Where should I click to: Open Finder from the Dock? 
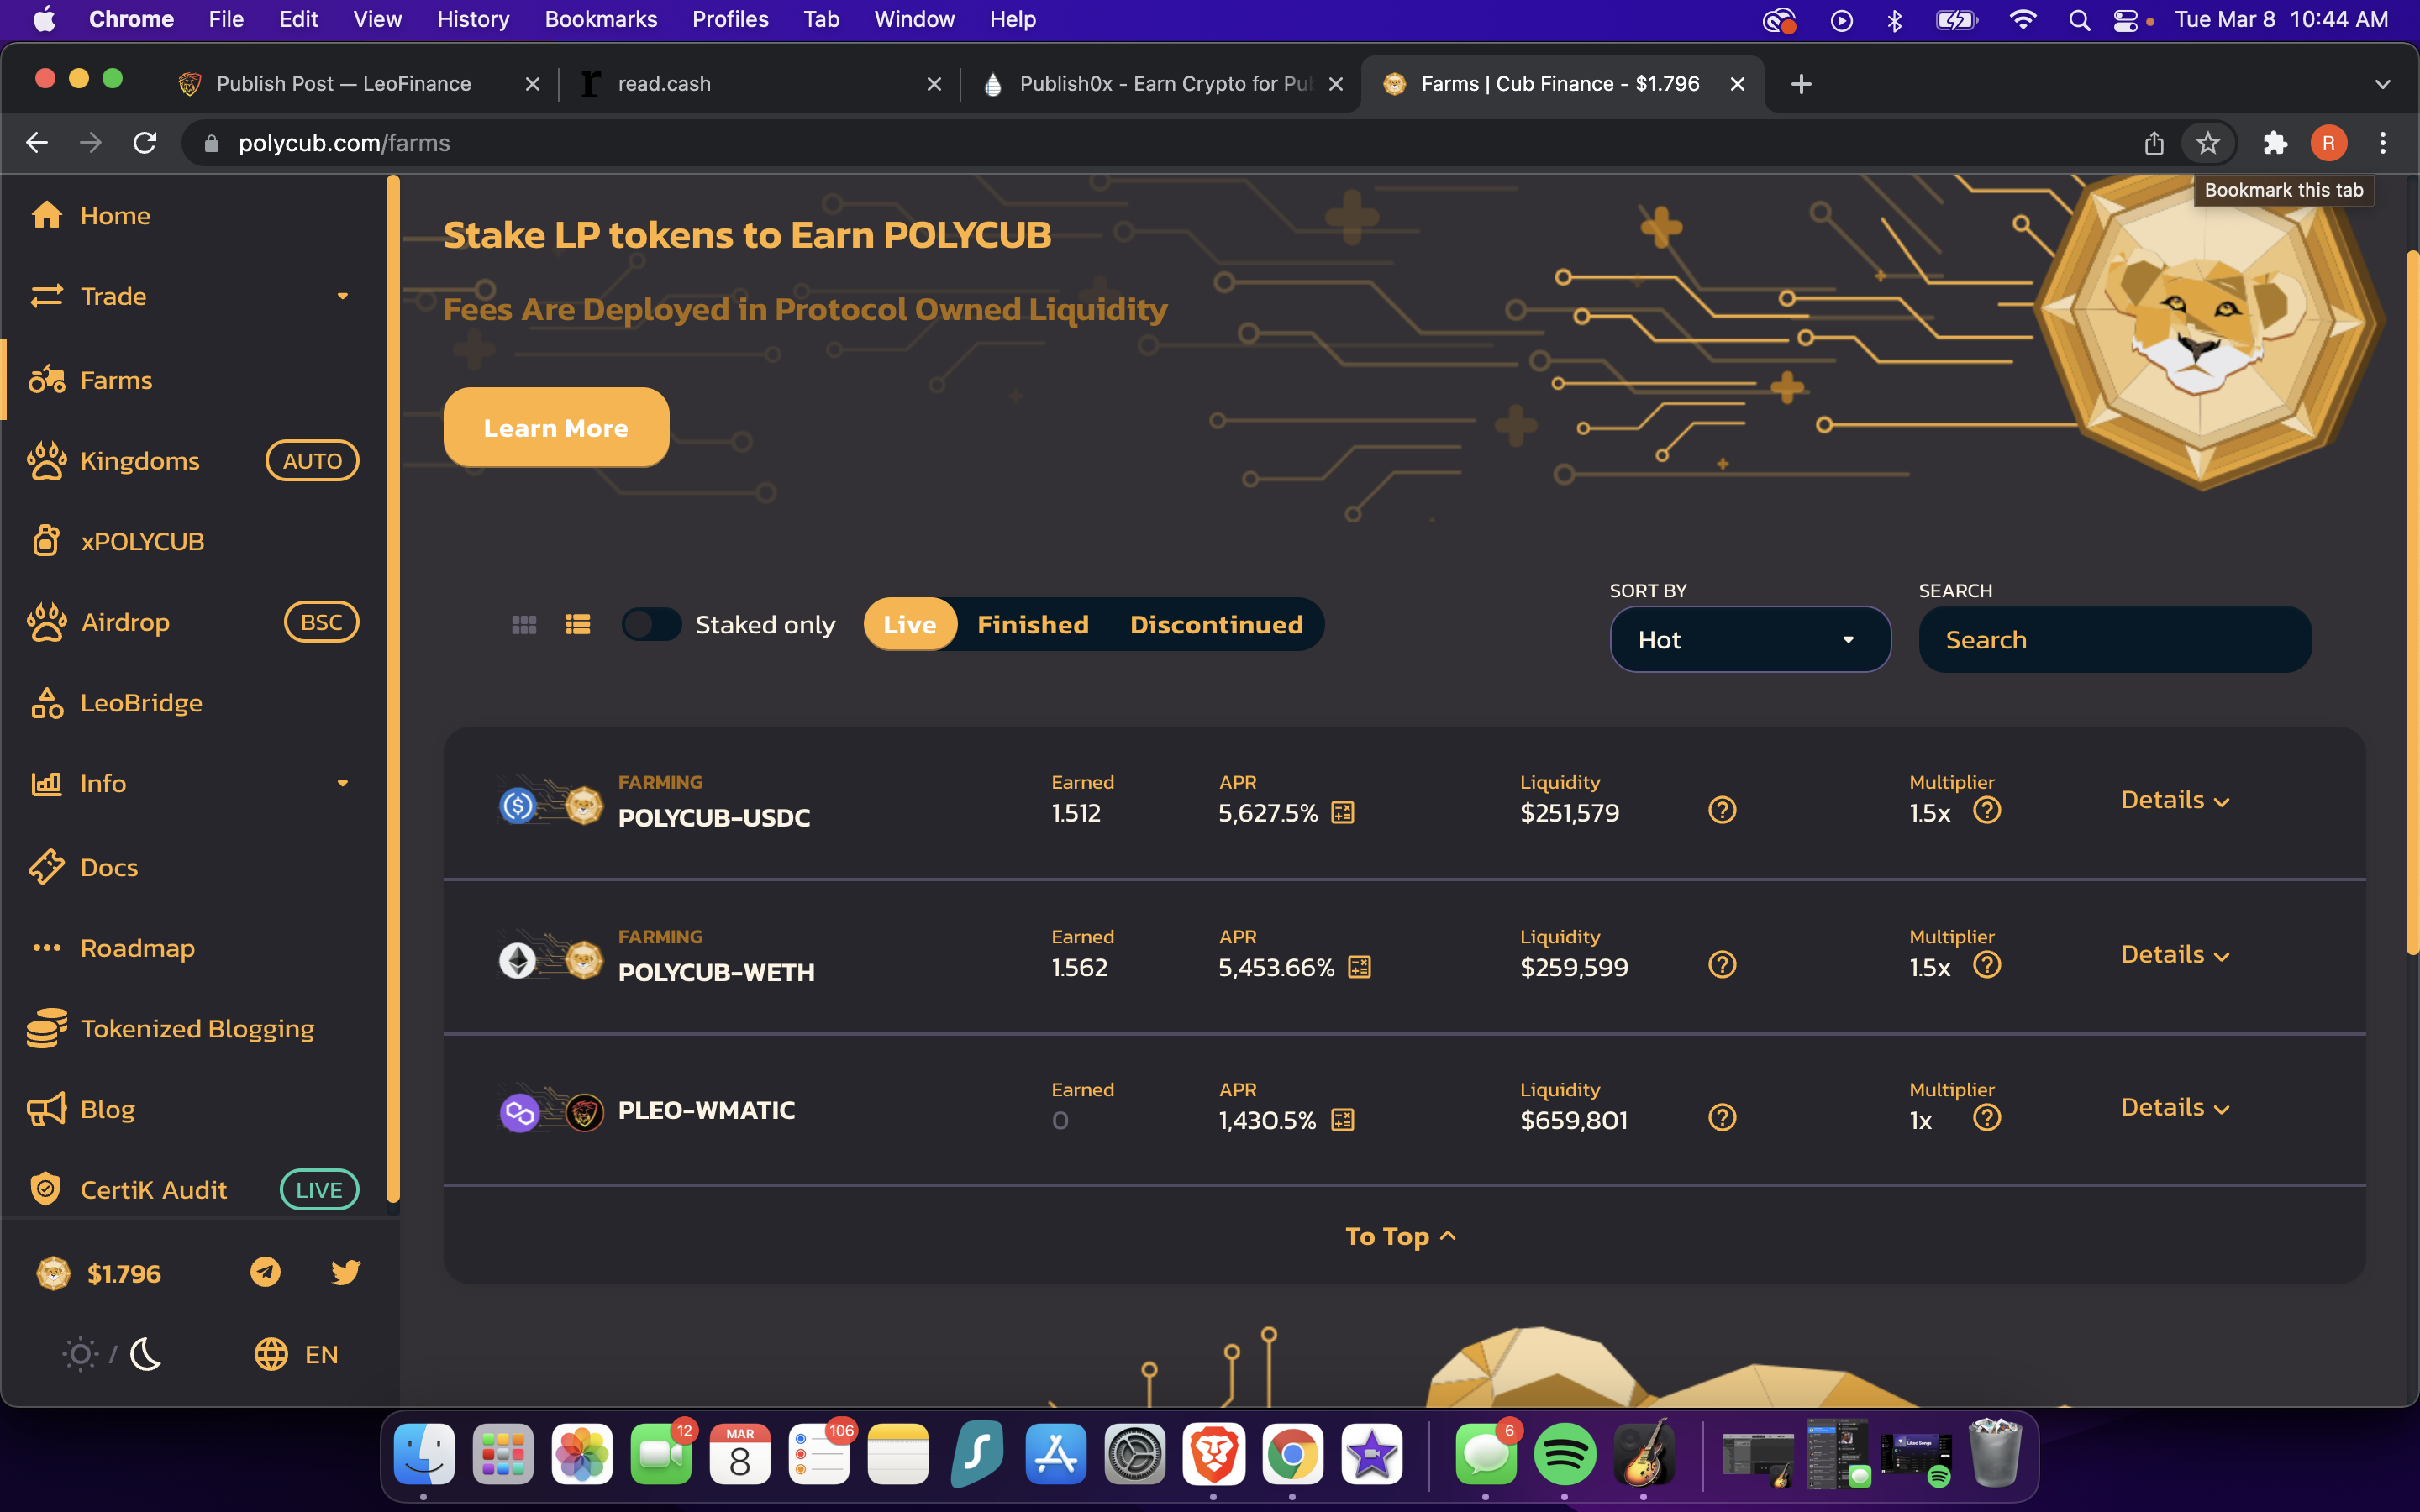424,1454
